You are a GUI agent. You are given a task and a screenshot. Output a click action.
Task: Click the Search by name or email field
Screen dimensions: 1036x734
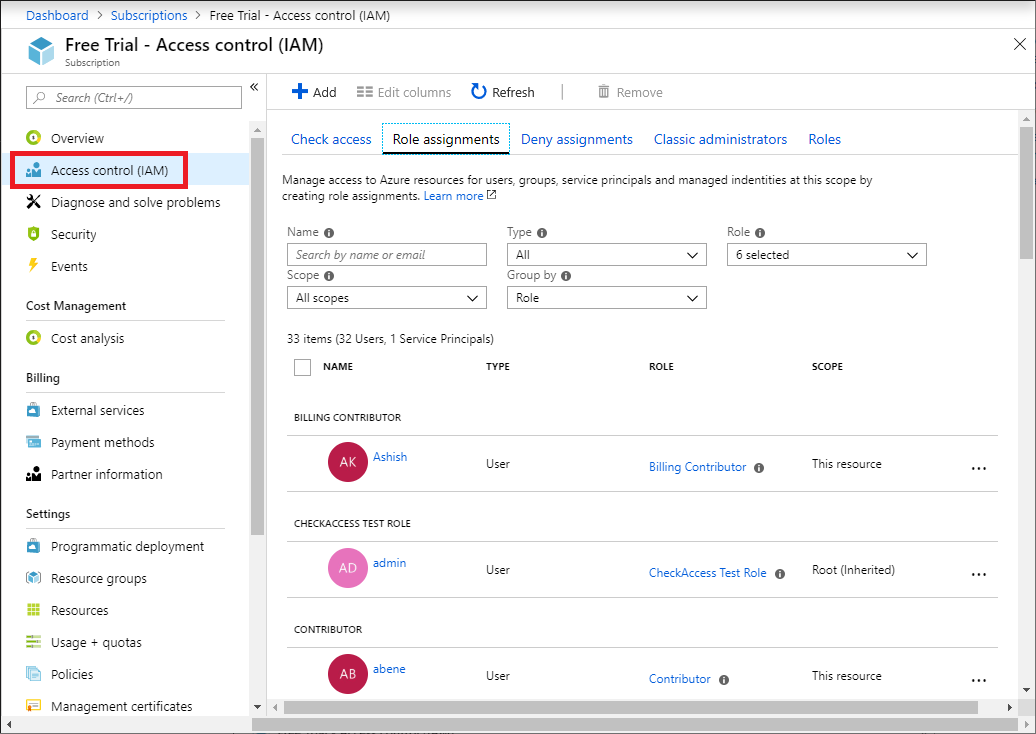click(387, 254)
